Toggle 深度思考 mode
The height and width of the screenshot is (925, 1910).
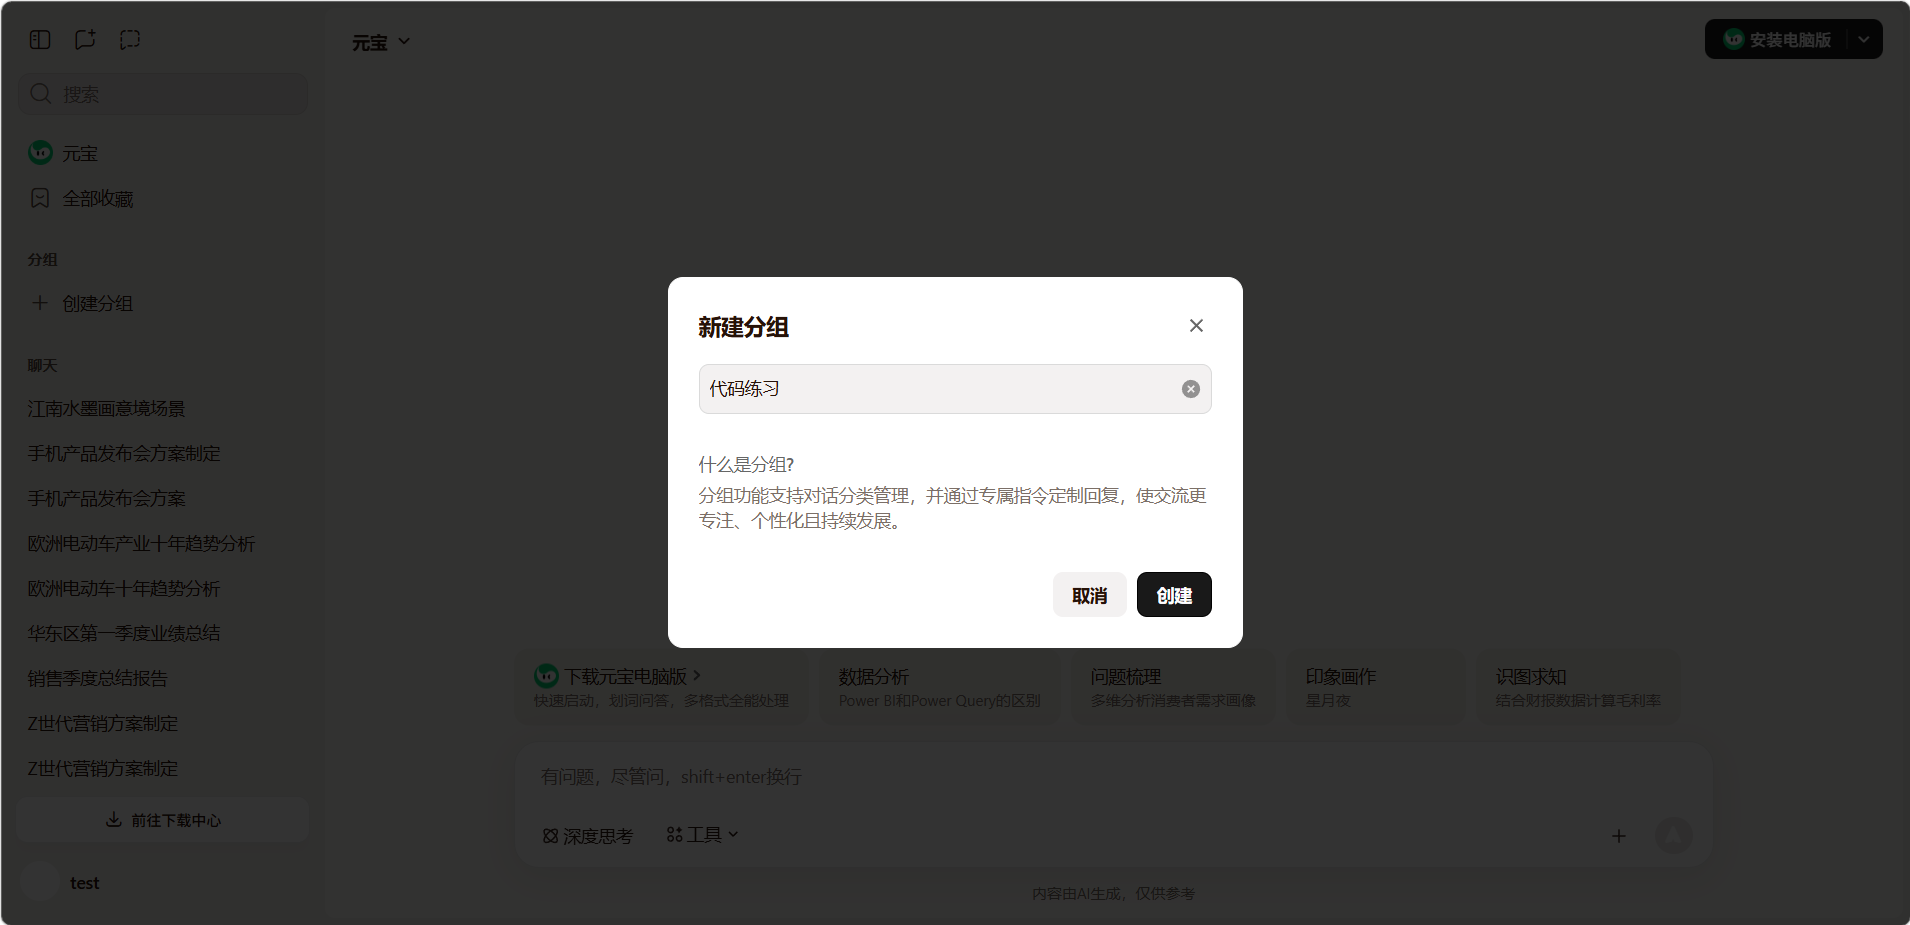[588, 836]
